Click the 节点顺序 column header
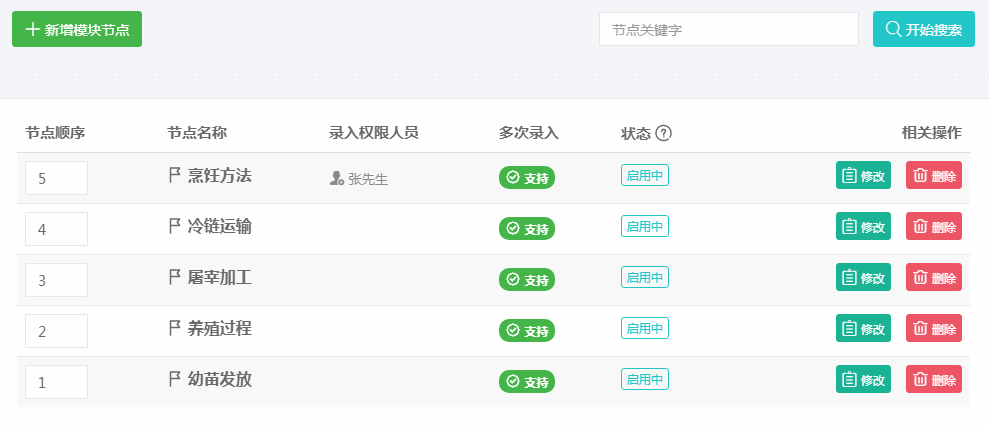989x426 pixels. [x=56, y=133]
